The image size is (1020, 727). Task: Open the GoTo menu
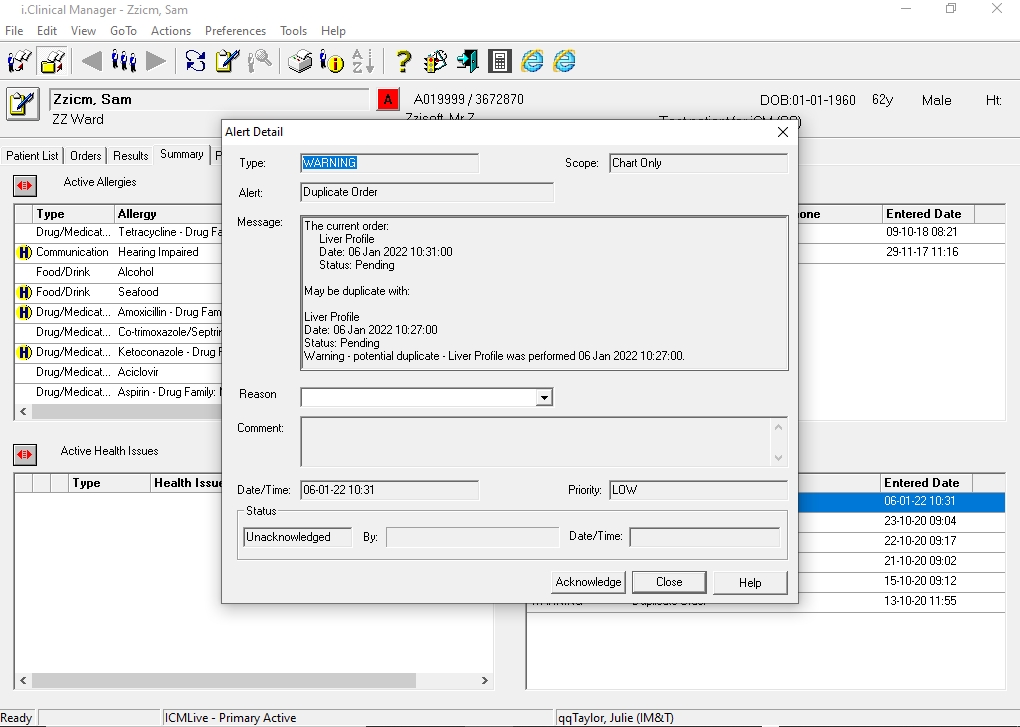point(124,31)
